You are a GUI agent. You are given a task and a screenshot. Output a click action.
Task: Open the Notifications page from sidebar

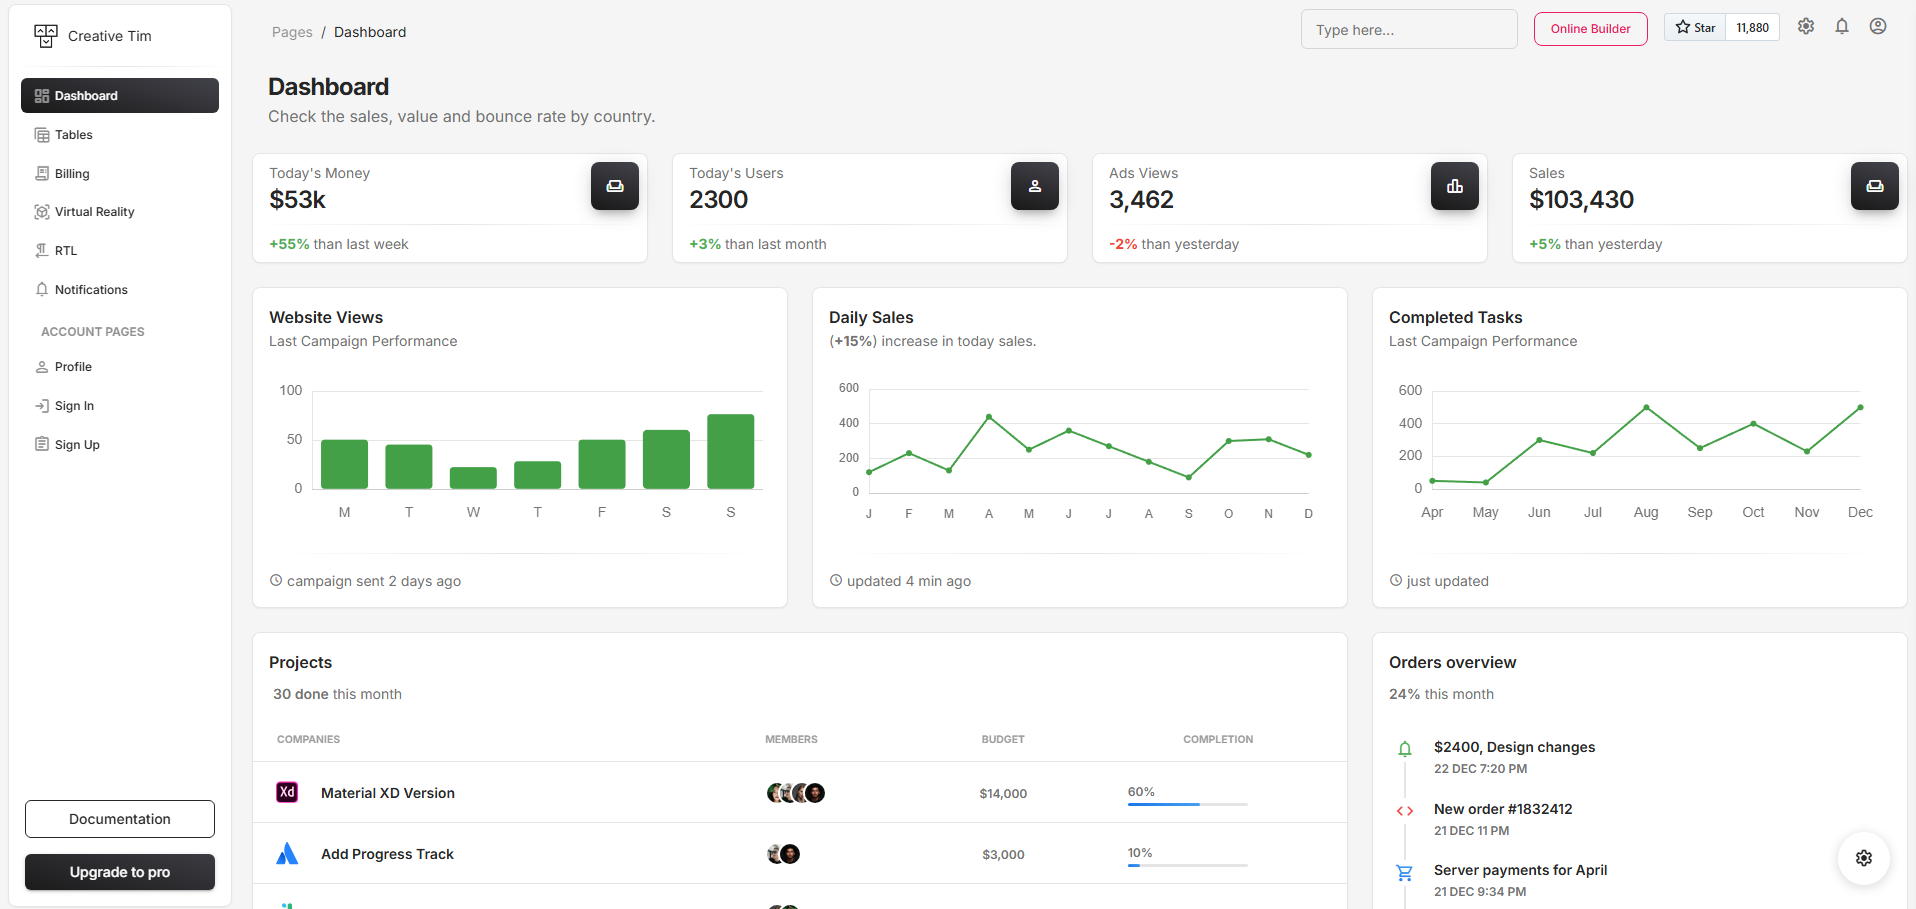tap(120, 290)
